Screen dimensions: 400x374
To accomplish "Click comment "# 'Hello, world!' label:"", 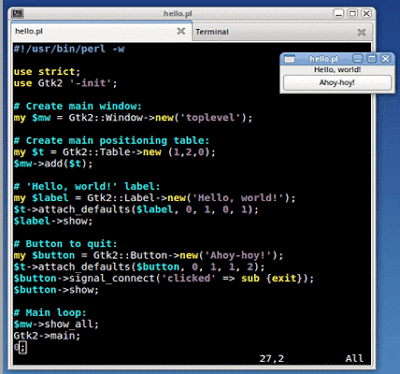I will coord(87,186).
